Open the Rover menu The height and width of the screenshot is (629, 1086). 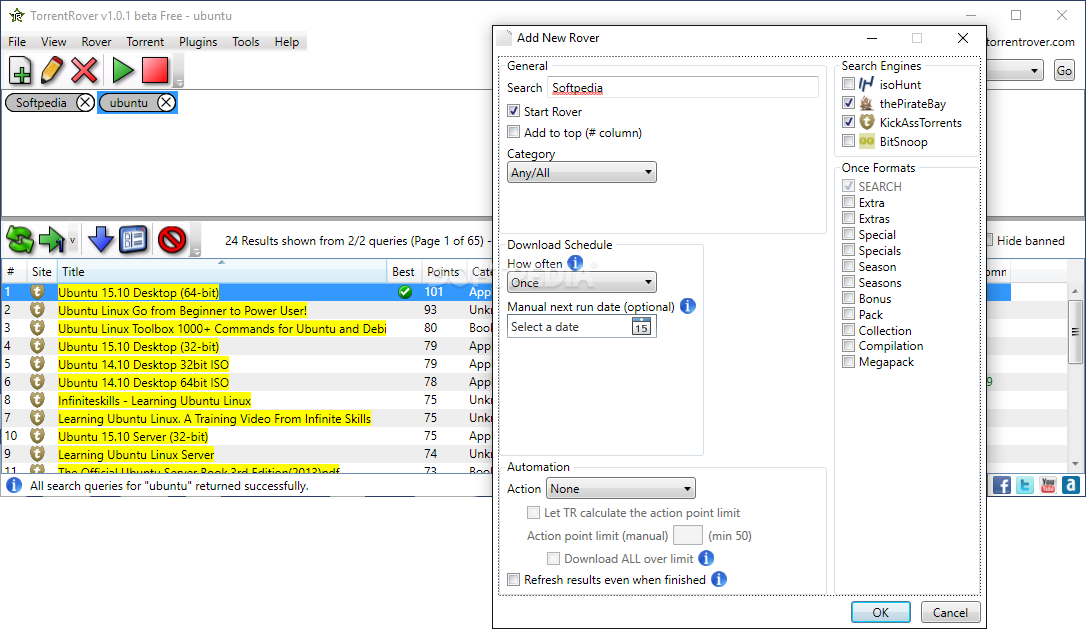(96, 42)
